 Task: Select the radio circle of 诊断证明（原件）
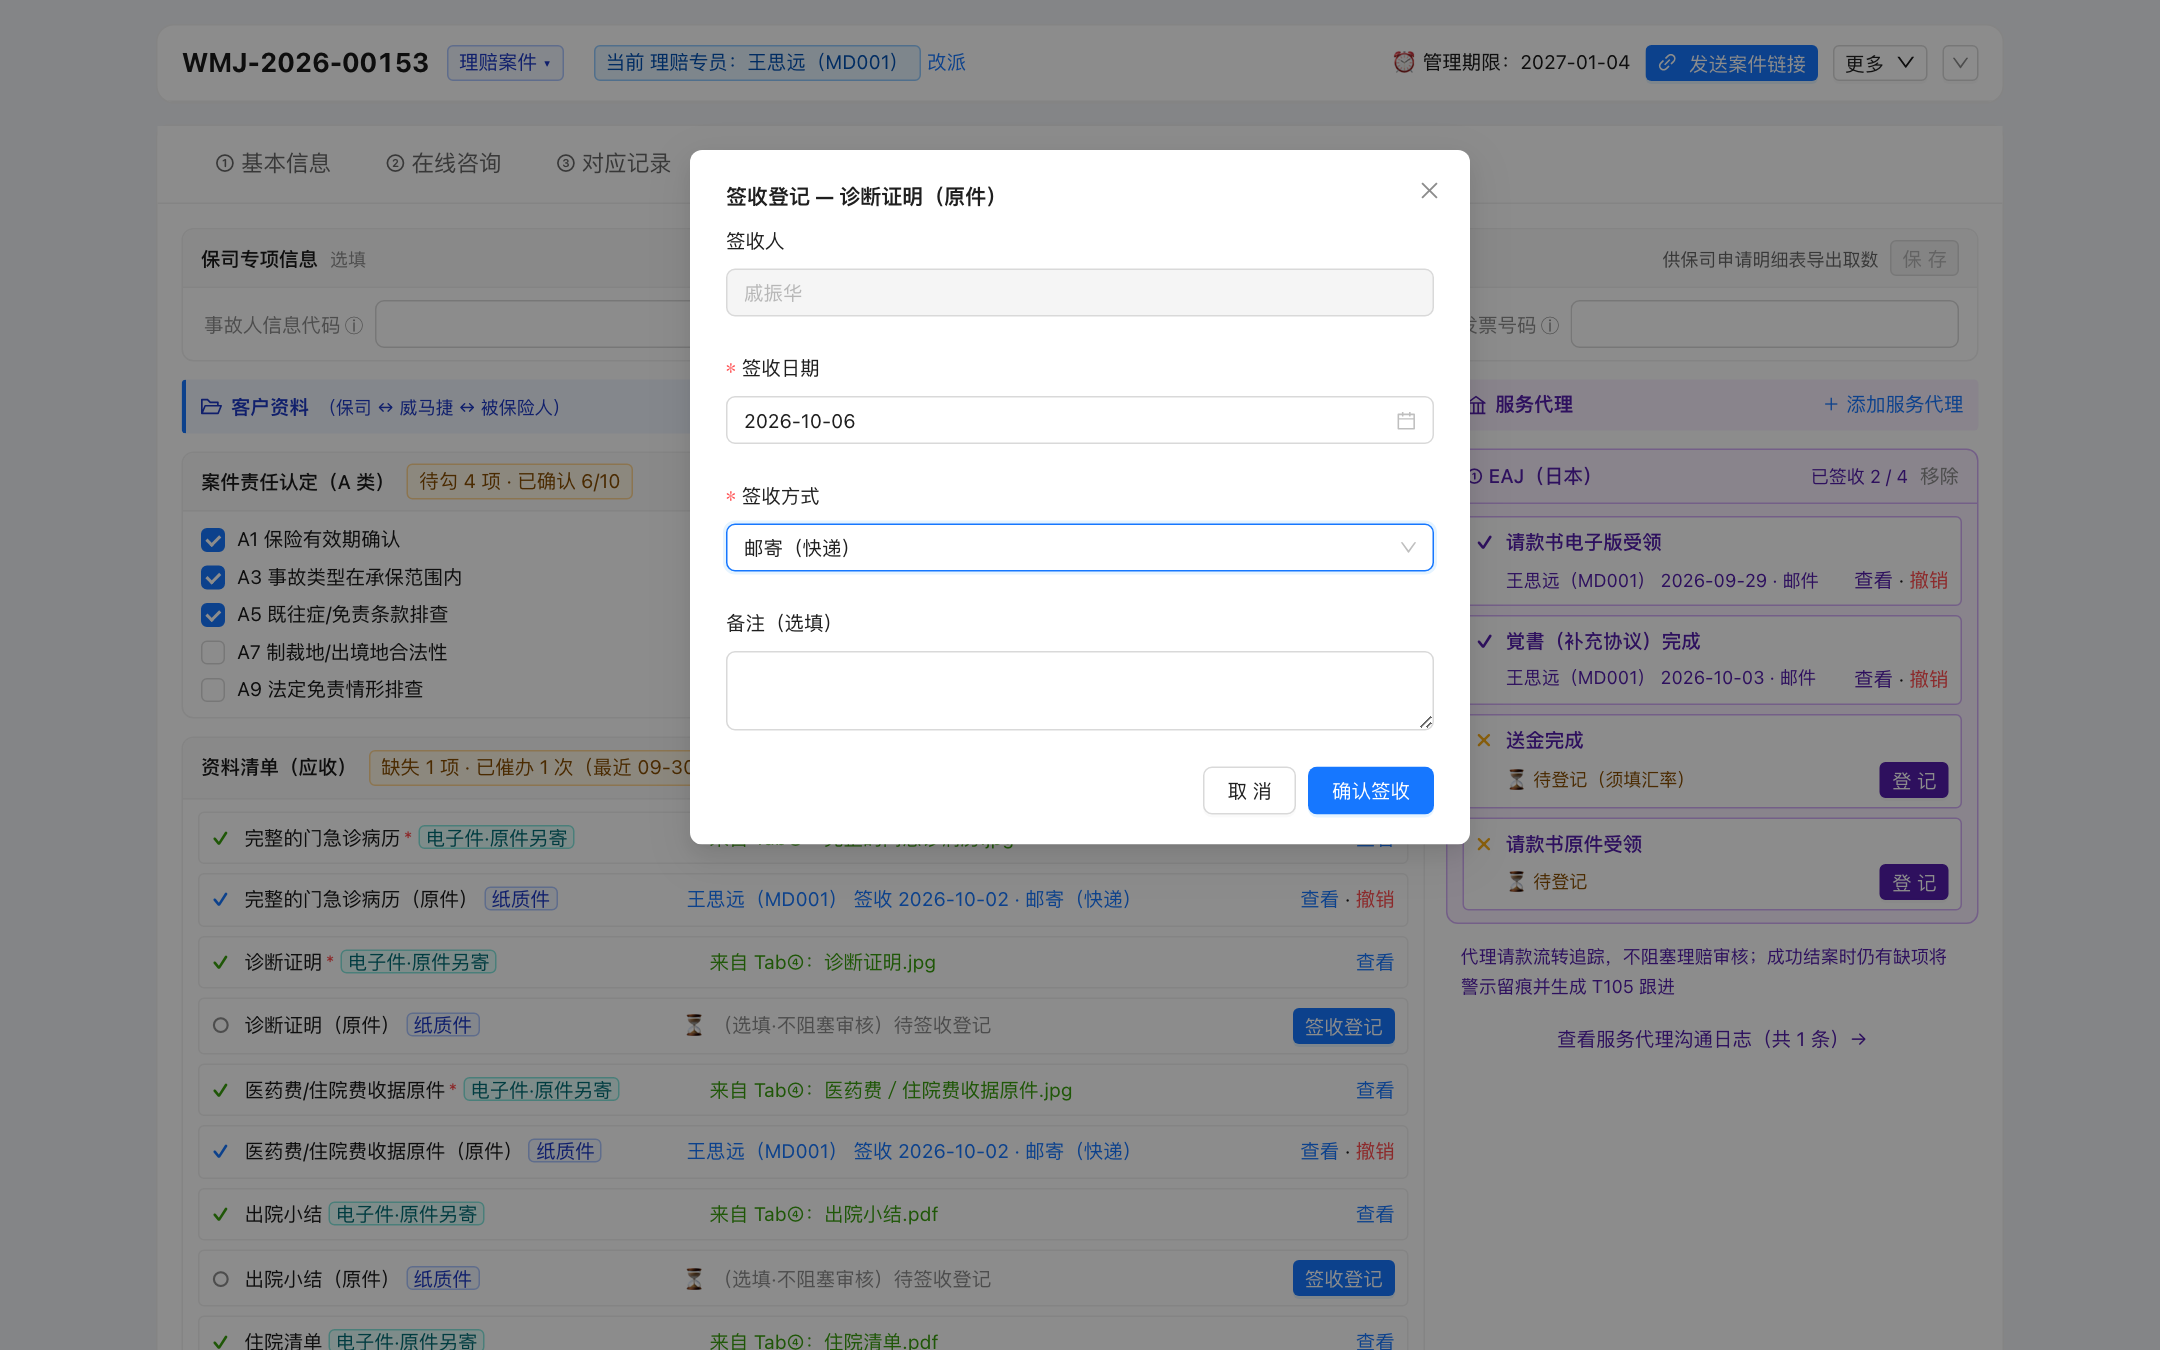point(221,1025)
